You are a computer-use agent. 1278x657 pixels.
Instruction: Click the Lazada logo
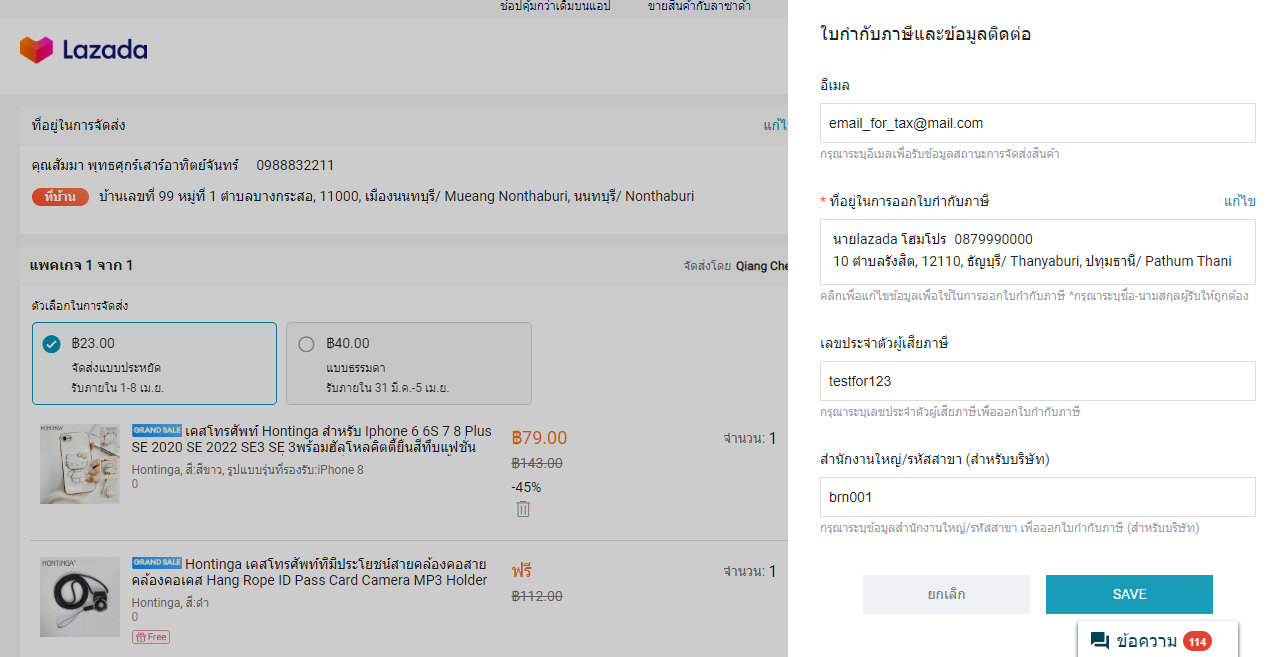click(83, 49)
